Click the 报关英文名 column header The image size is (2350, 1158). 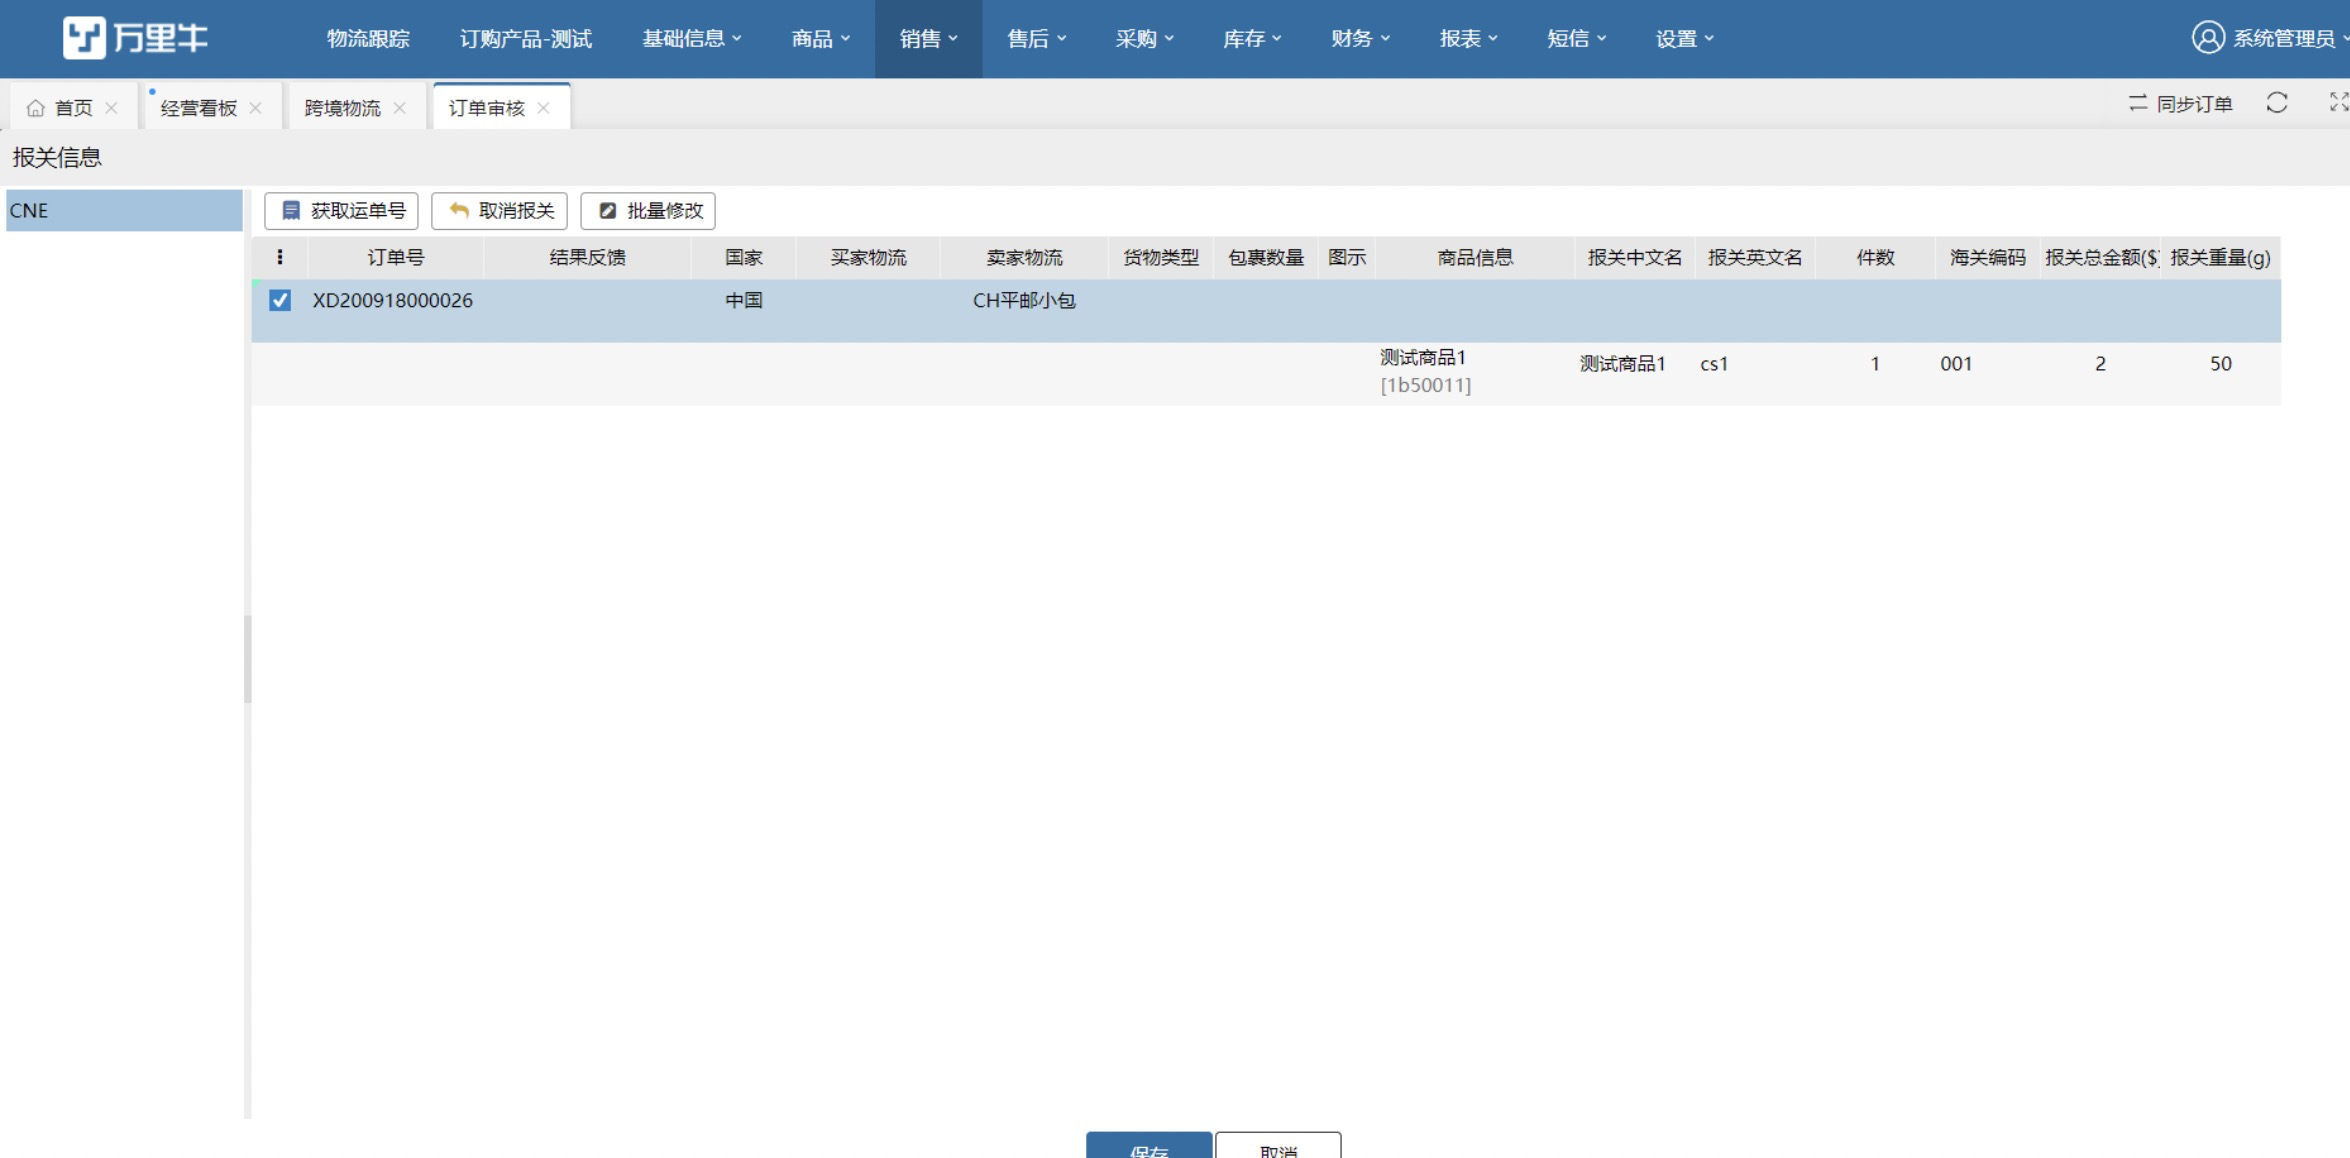pyautogui.click(x=1755, y=258)
